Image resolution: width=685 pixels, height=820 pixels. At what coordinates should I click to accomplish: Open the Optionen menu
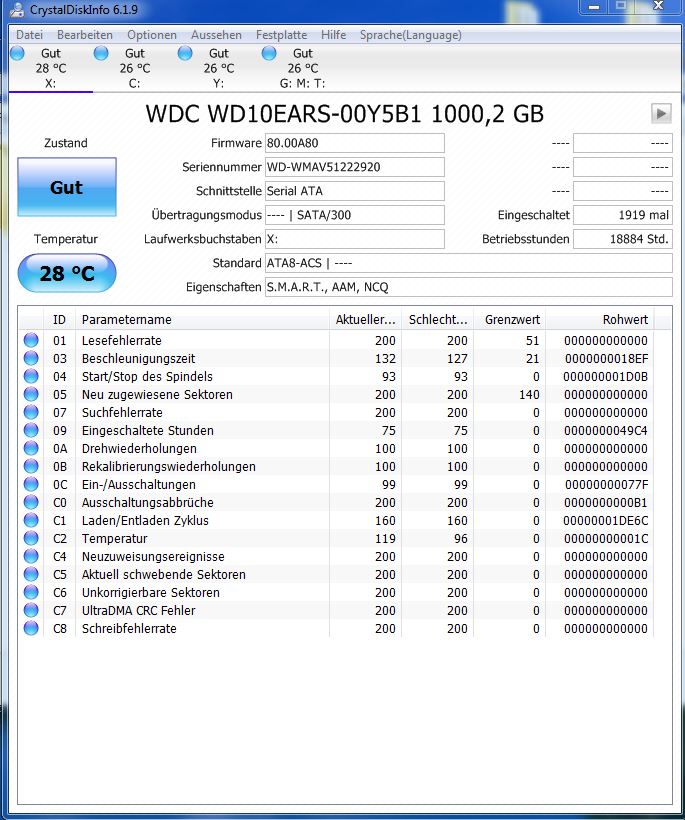coord(152,35)
